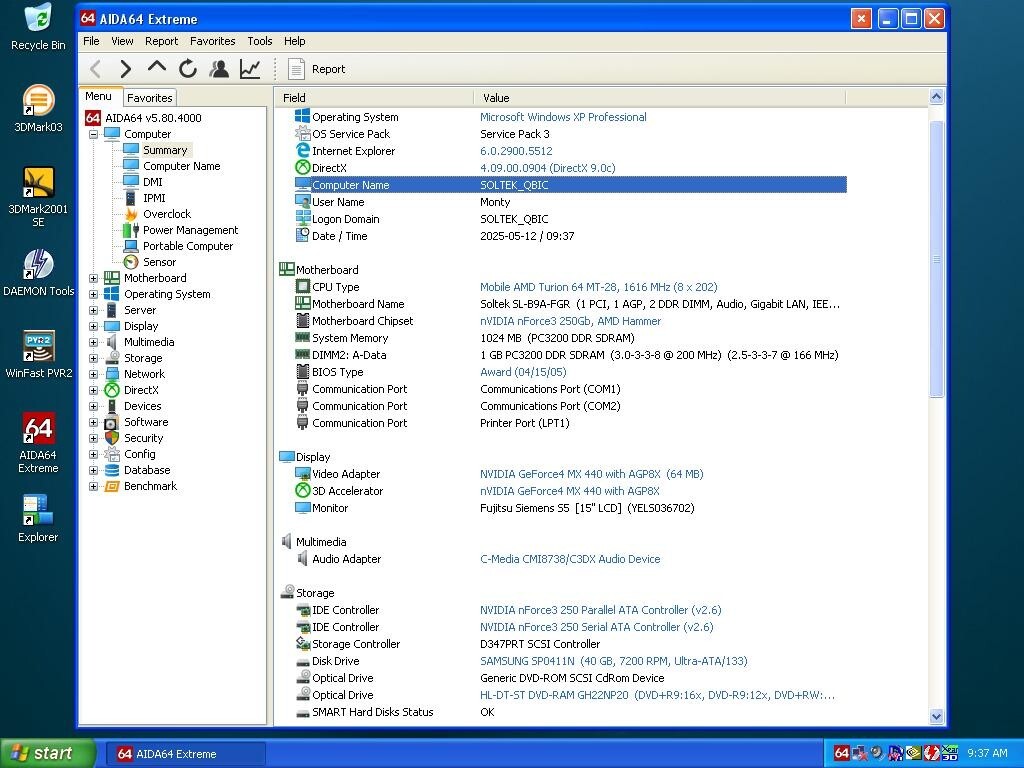Open the Recycle Bin desktop icon
Screen dimensions: 1024x768
(x=39, y=27)
